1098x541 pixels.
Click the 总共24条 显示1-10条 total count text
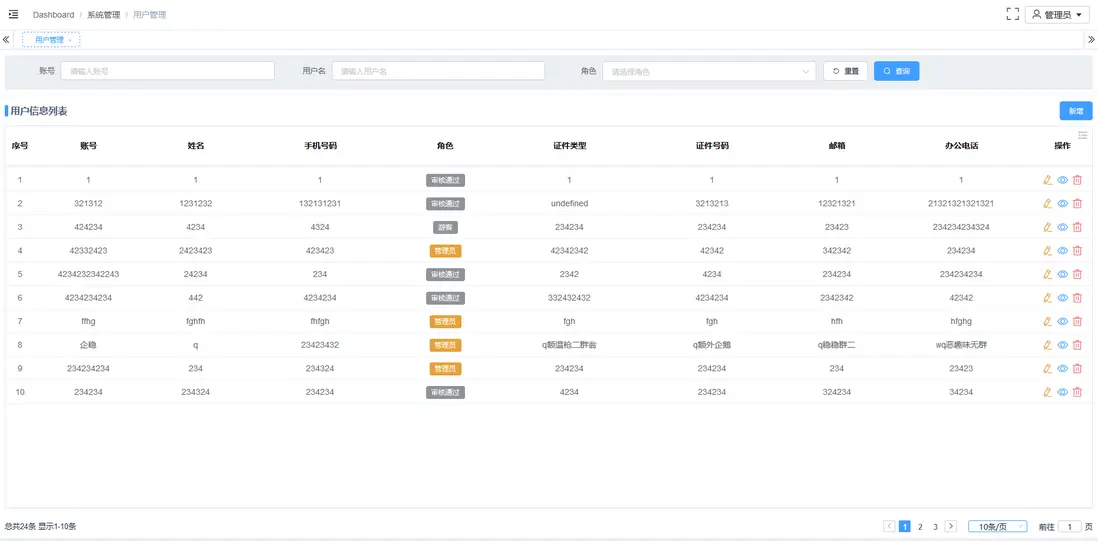point(41,526)
